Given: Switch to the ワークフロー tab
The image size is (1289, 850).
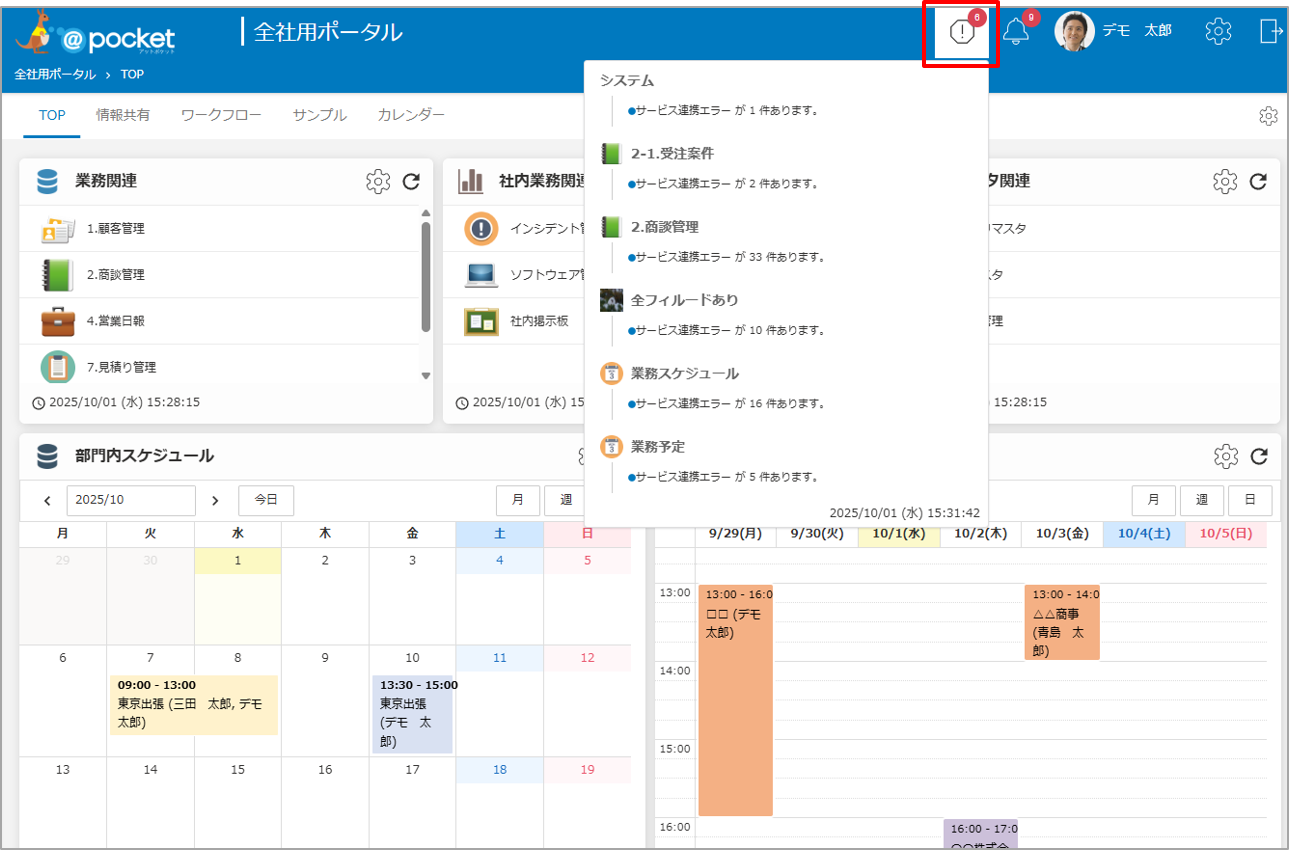Looking at the screenshot, I should click(x=221, y=115).
